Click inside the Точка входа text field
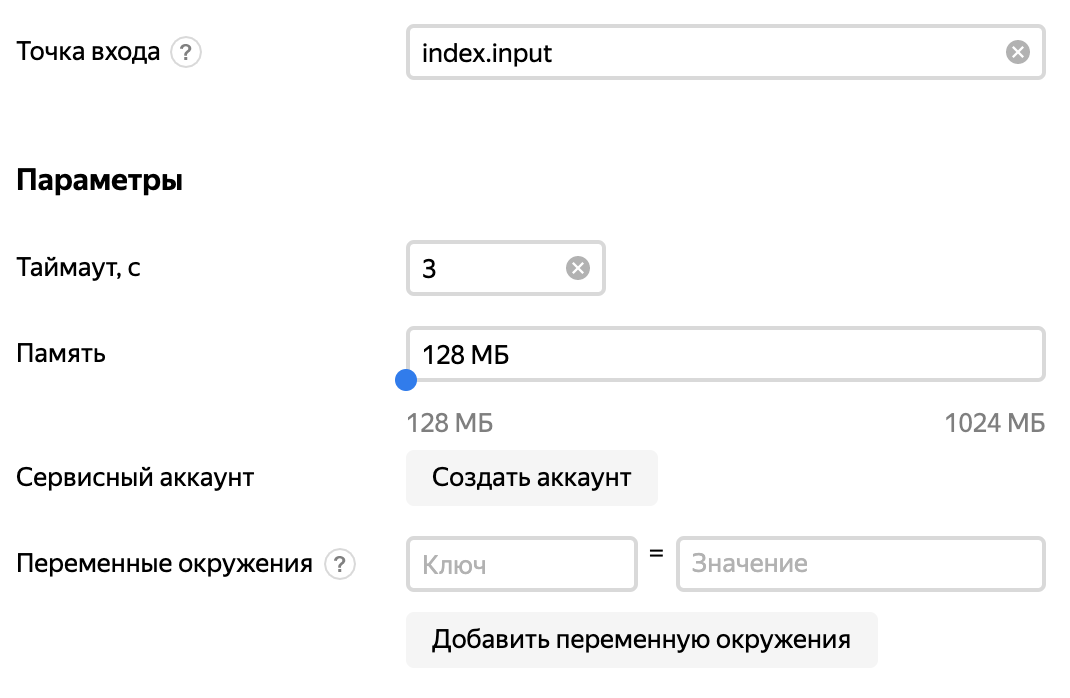 point(700,52)
